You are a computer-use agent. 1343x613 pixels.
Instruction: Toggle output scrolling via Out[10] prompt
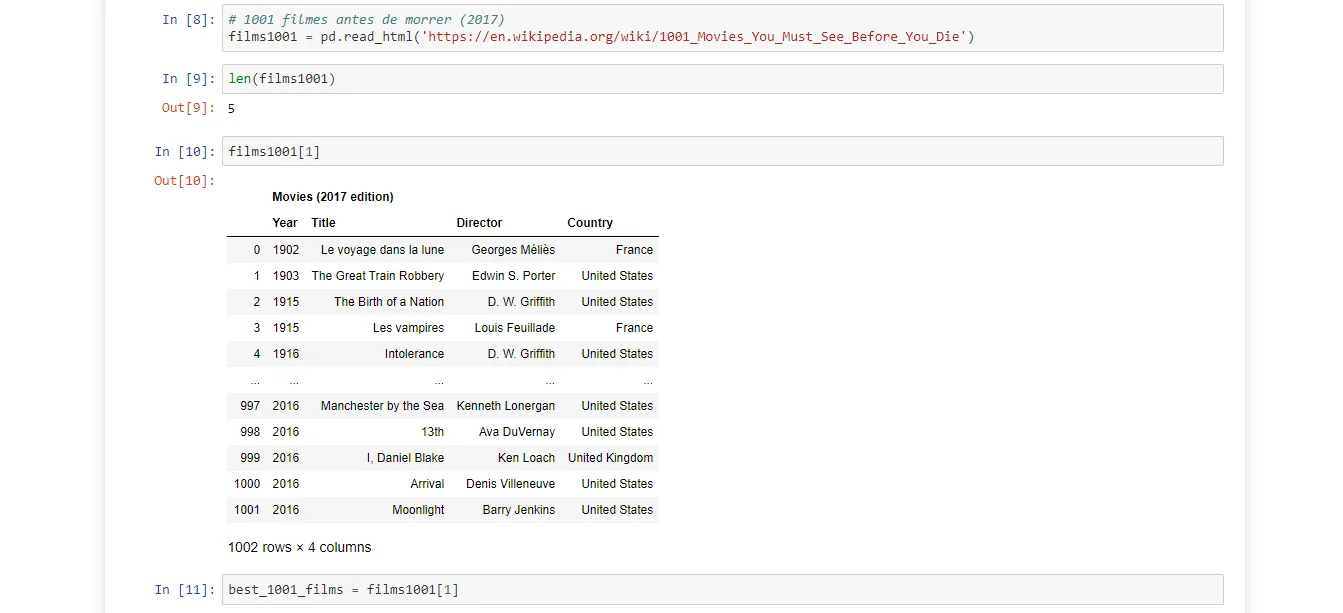pos(184,181)
